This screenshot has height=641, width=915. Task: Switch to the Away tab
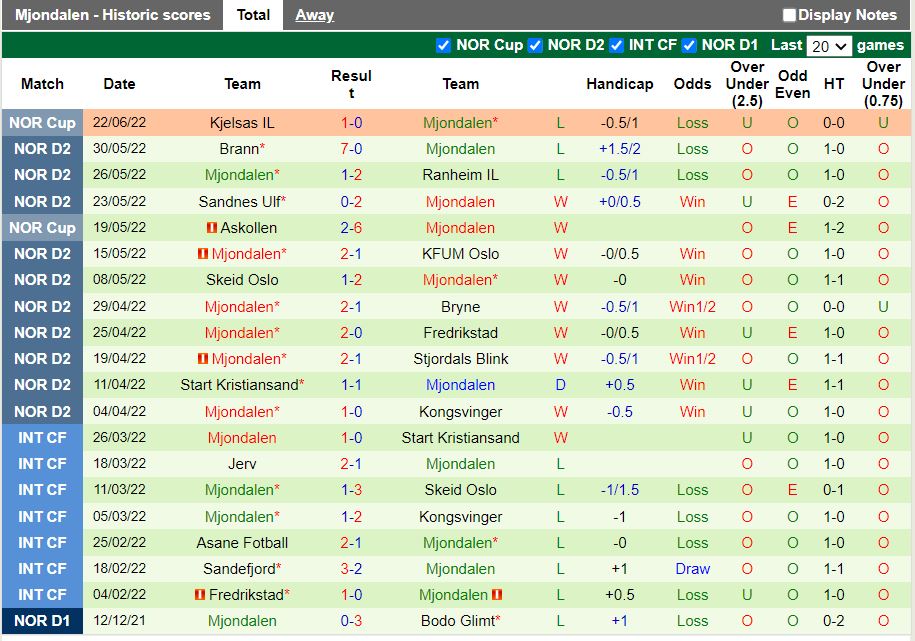tap(315, 15)
